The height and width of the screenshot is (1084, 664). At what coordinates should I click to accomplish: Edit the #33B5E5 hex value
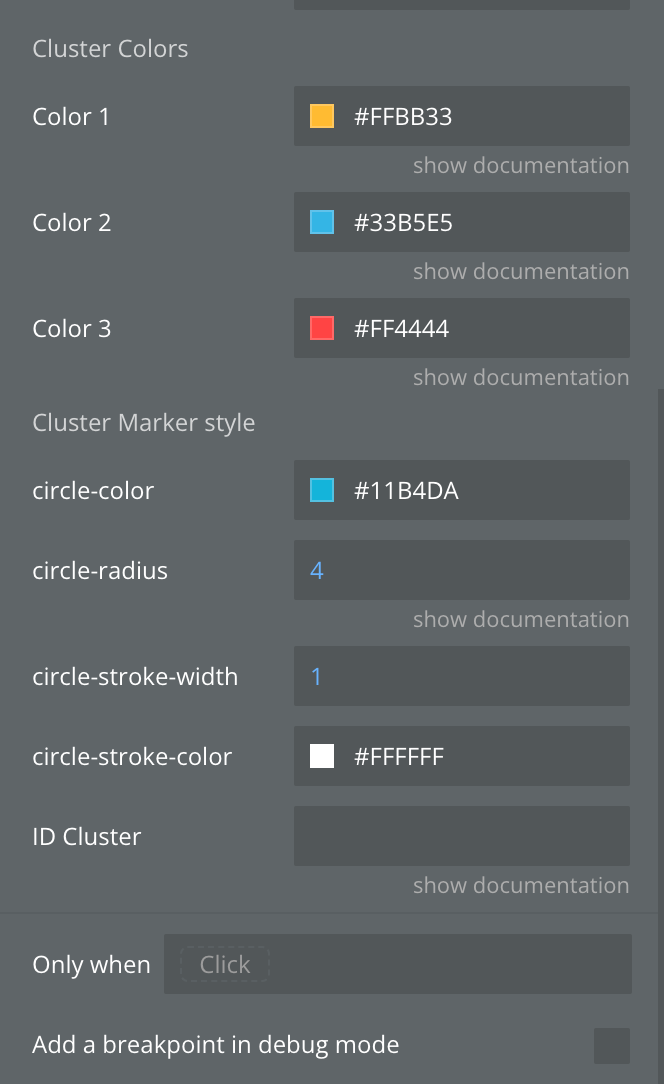pos(403,223)
